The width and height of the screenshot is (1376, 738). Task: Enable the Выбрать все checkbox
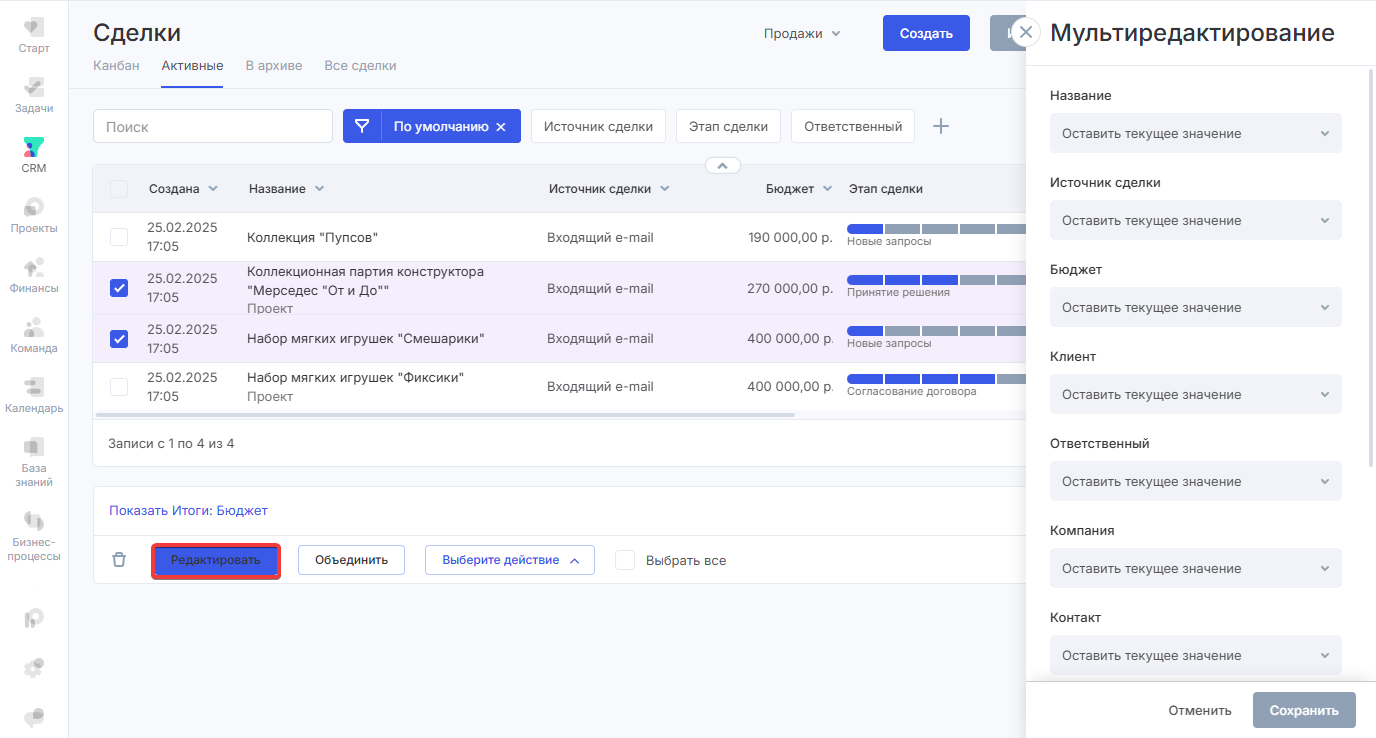point(625,560)
